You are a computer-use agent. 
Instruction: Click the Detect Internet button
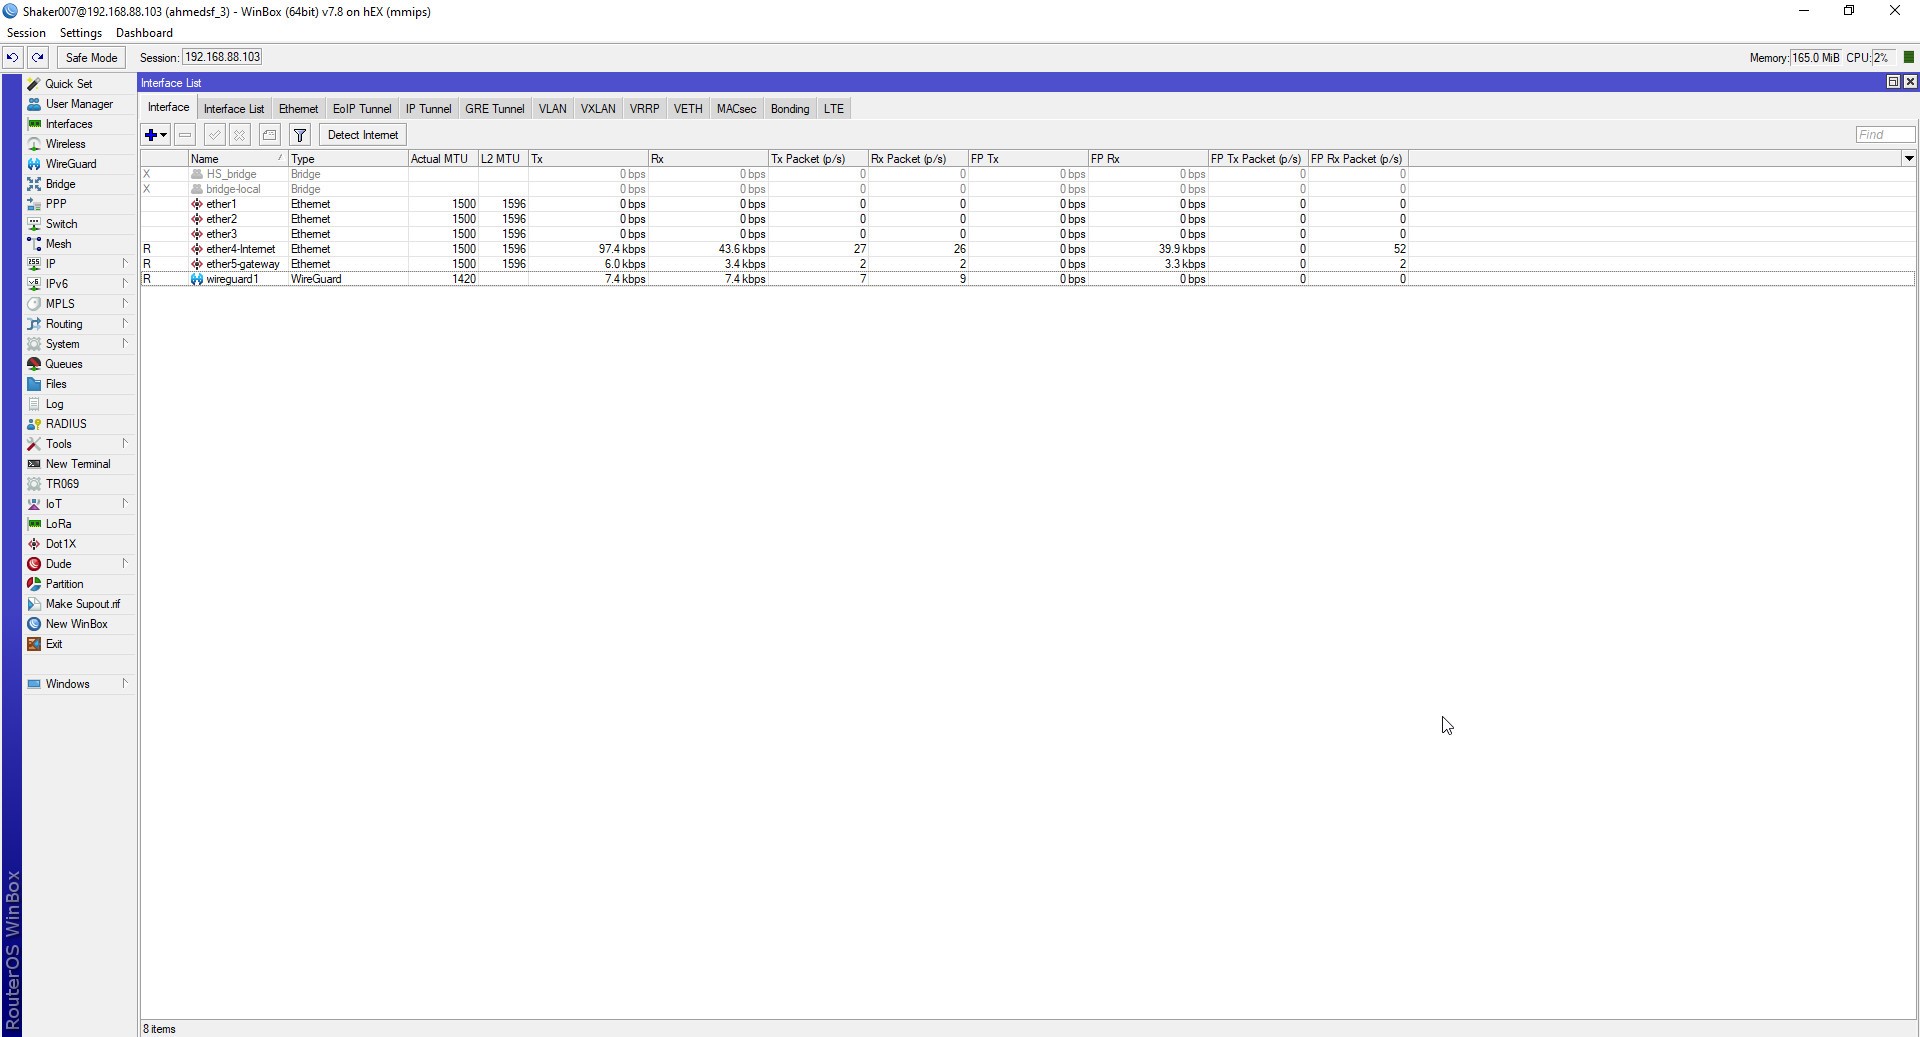(363, 135)
